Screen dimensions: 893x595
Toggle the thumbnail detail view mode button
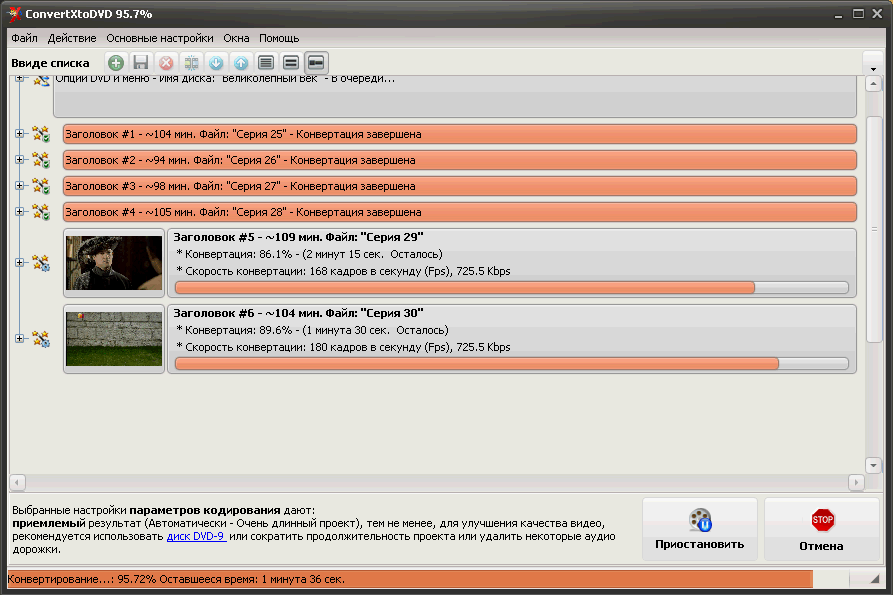pyautogui.click(x=315, y=63)
